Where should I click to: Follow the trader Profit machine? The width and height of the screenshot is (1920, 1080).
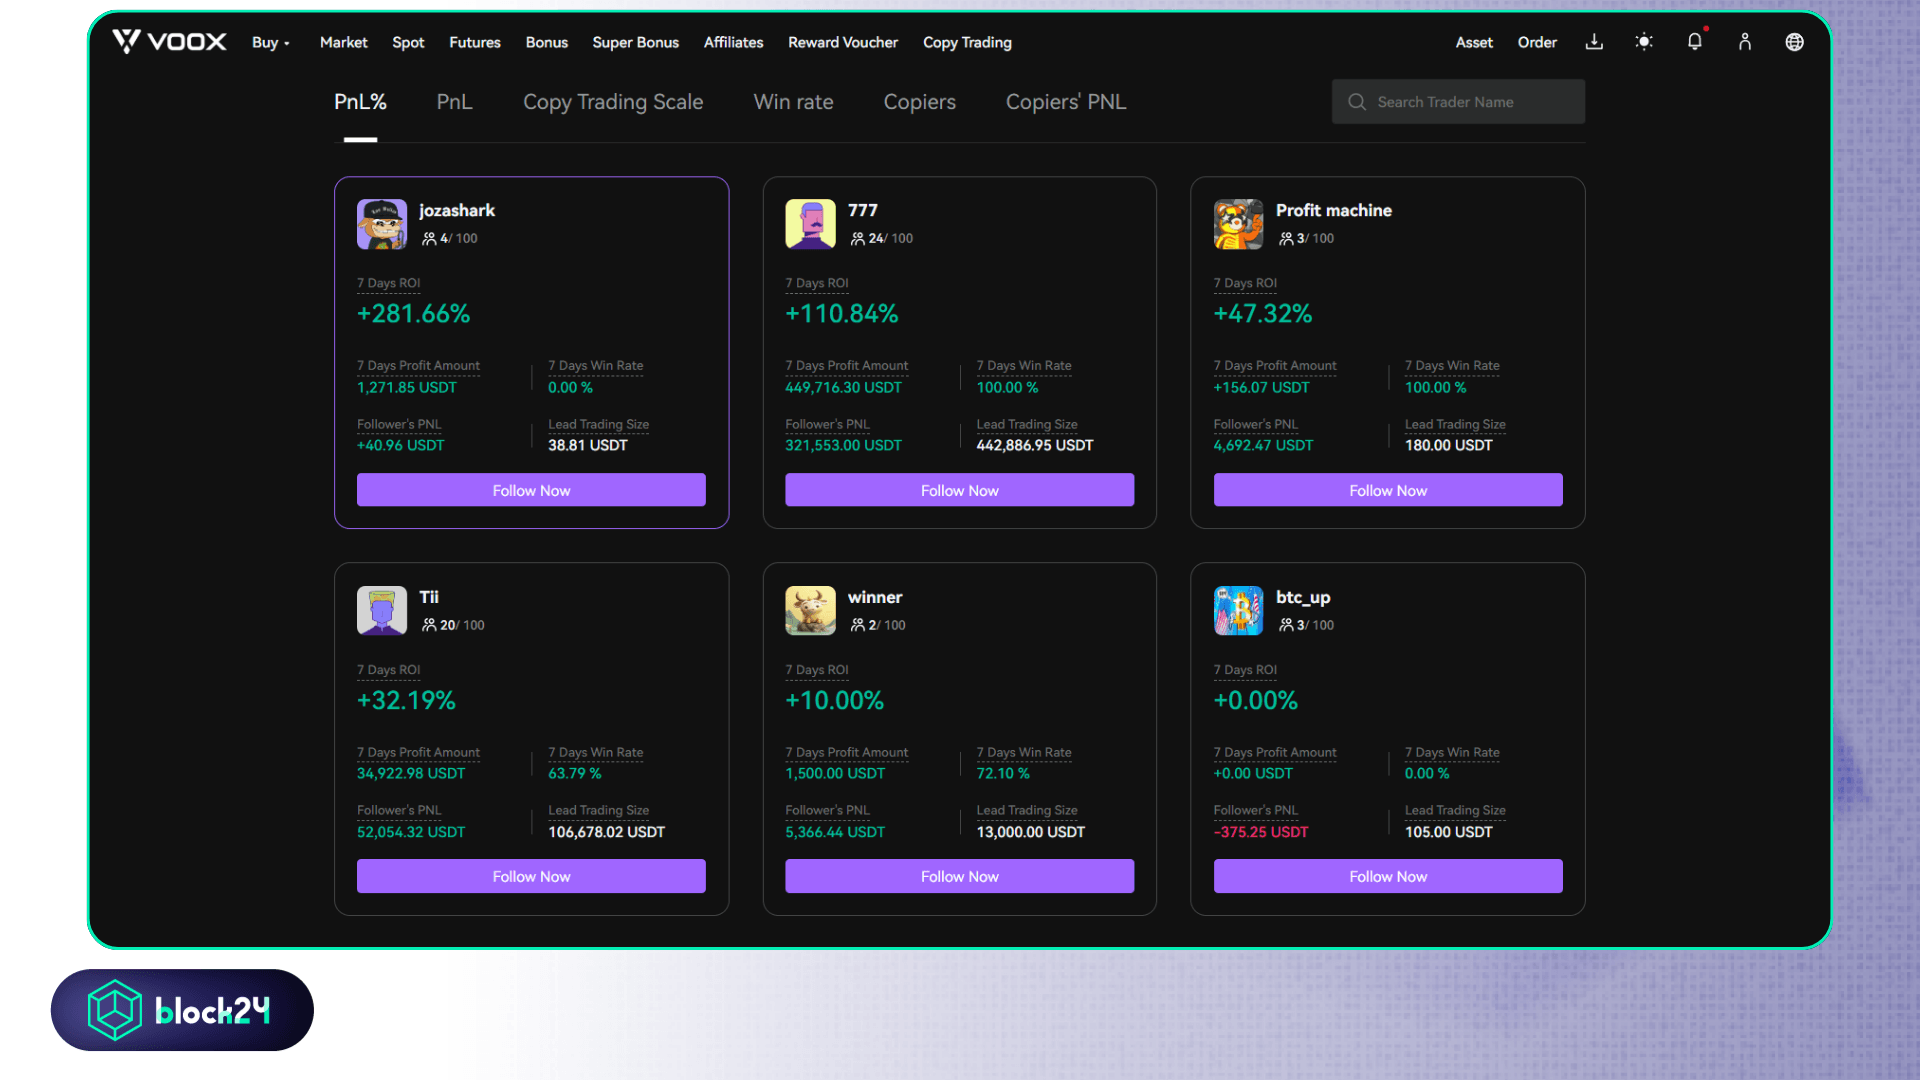(x=1388, y=490)
